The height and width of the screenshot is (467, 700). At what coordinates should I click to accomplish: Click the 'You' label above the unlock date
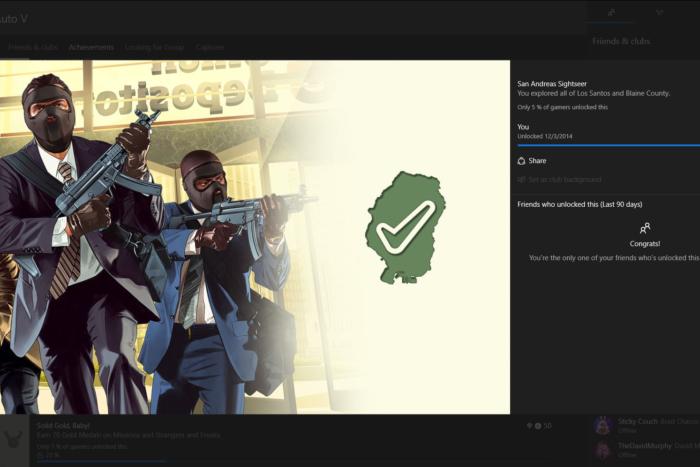pos(523,127)
